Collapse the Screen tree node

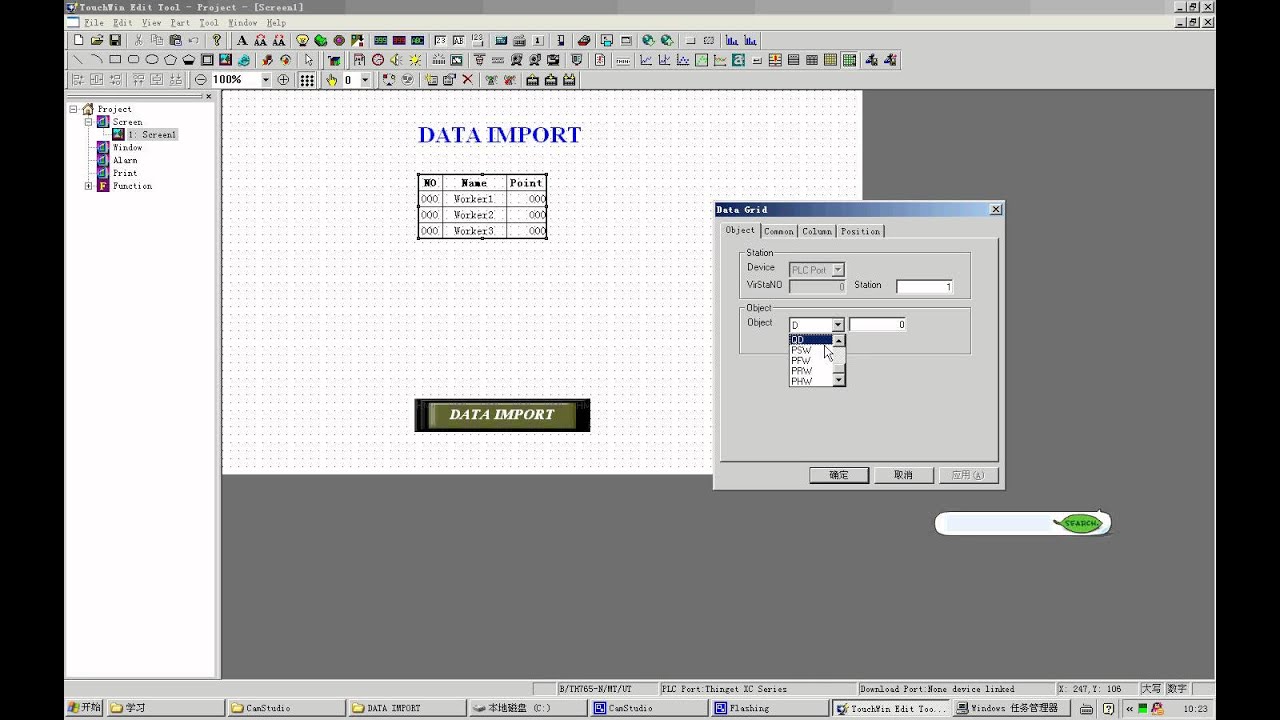click(x=88, y=122)
